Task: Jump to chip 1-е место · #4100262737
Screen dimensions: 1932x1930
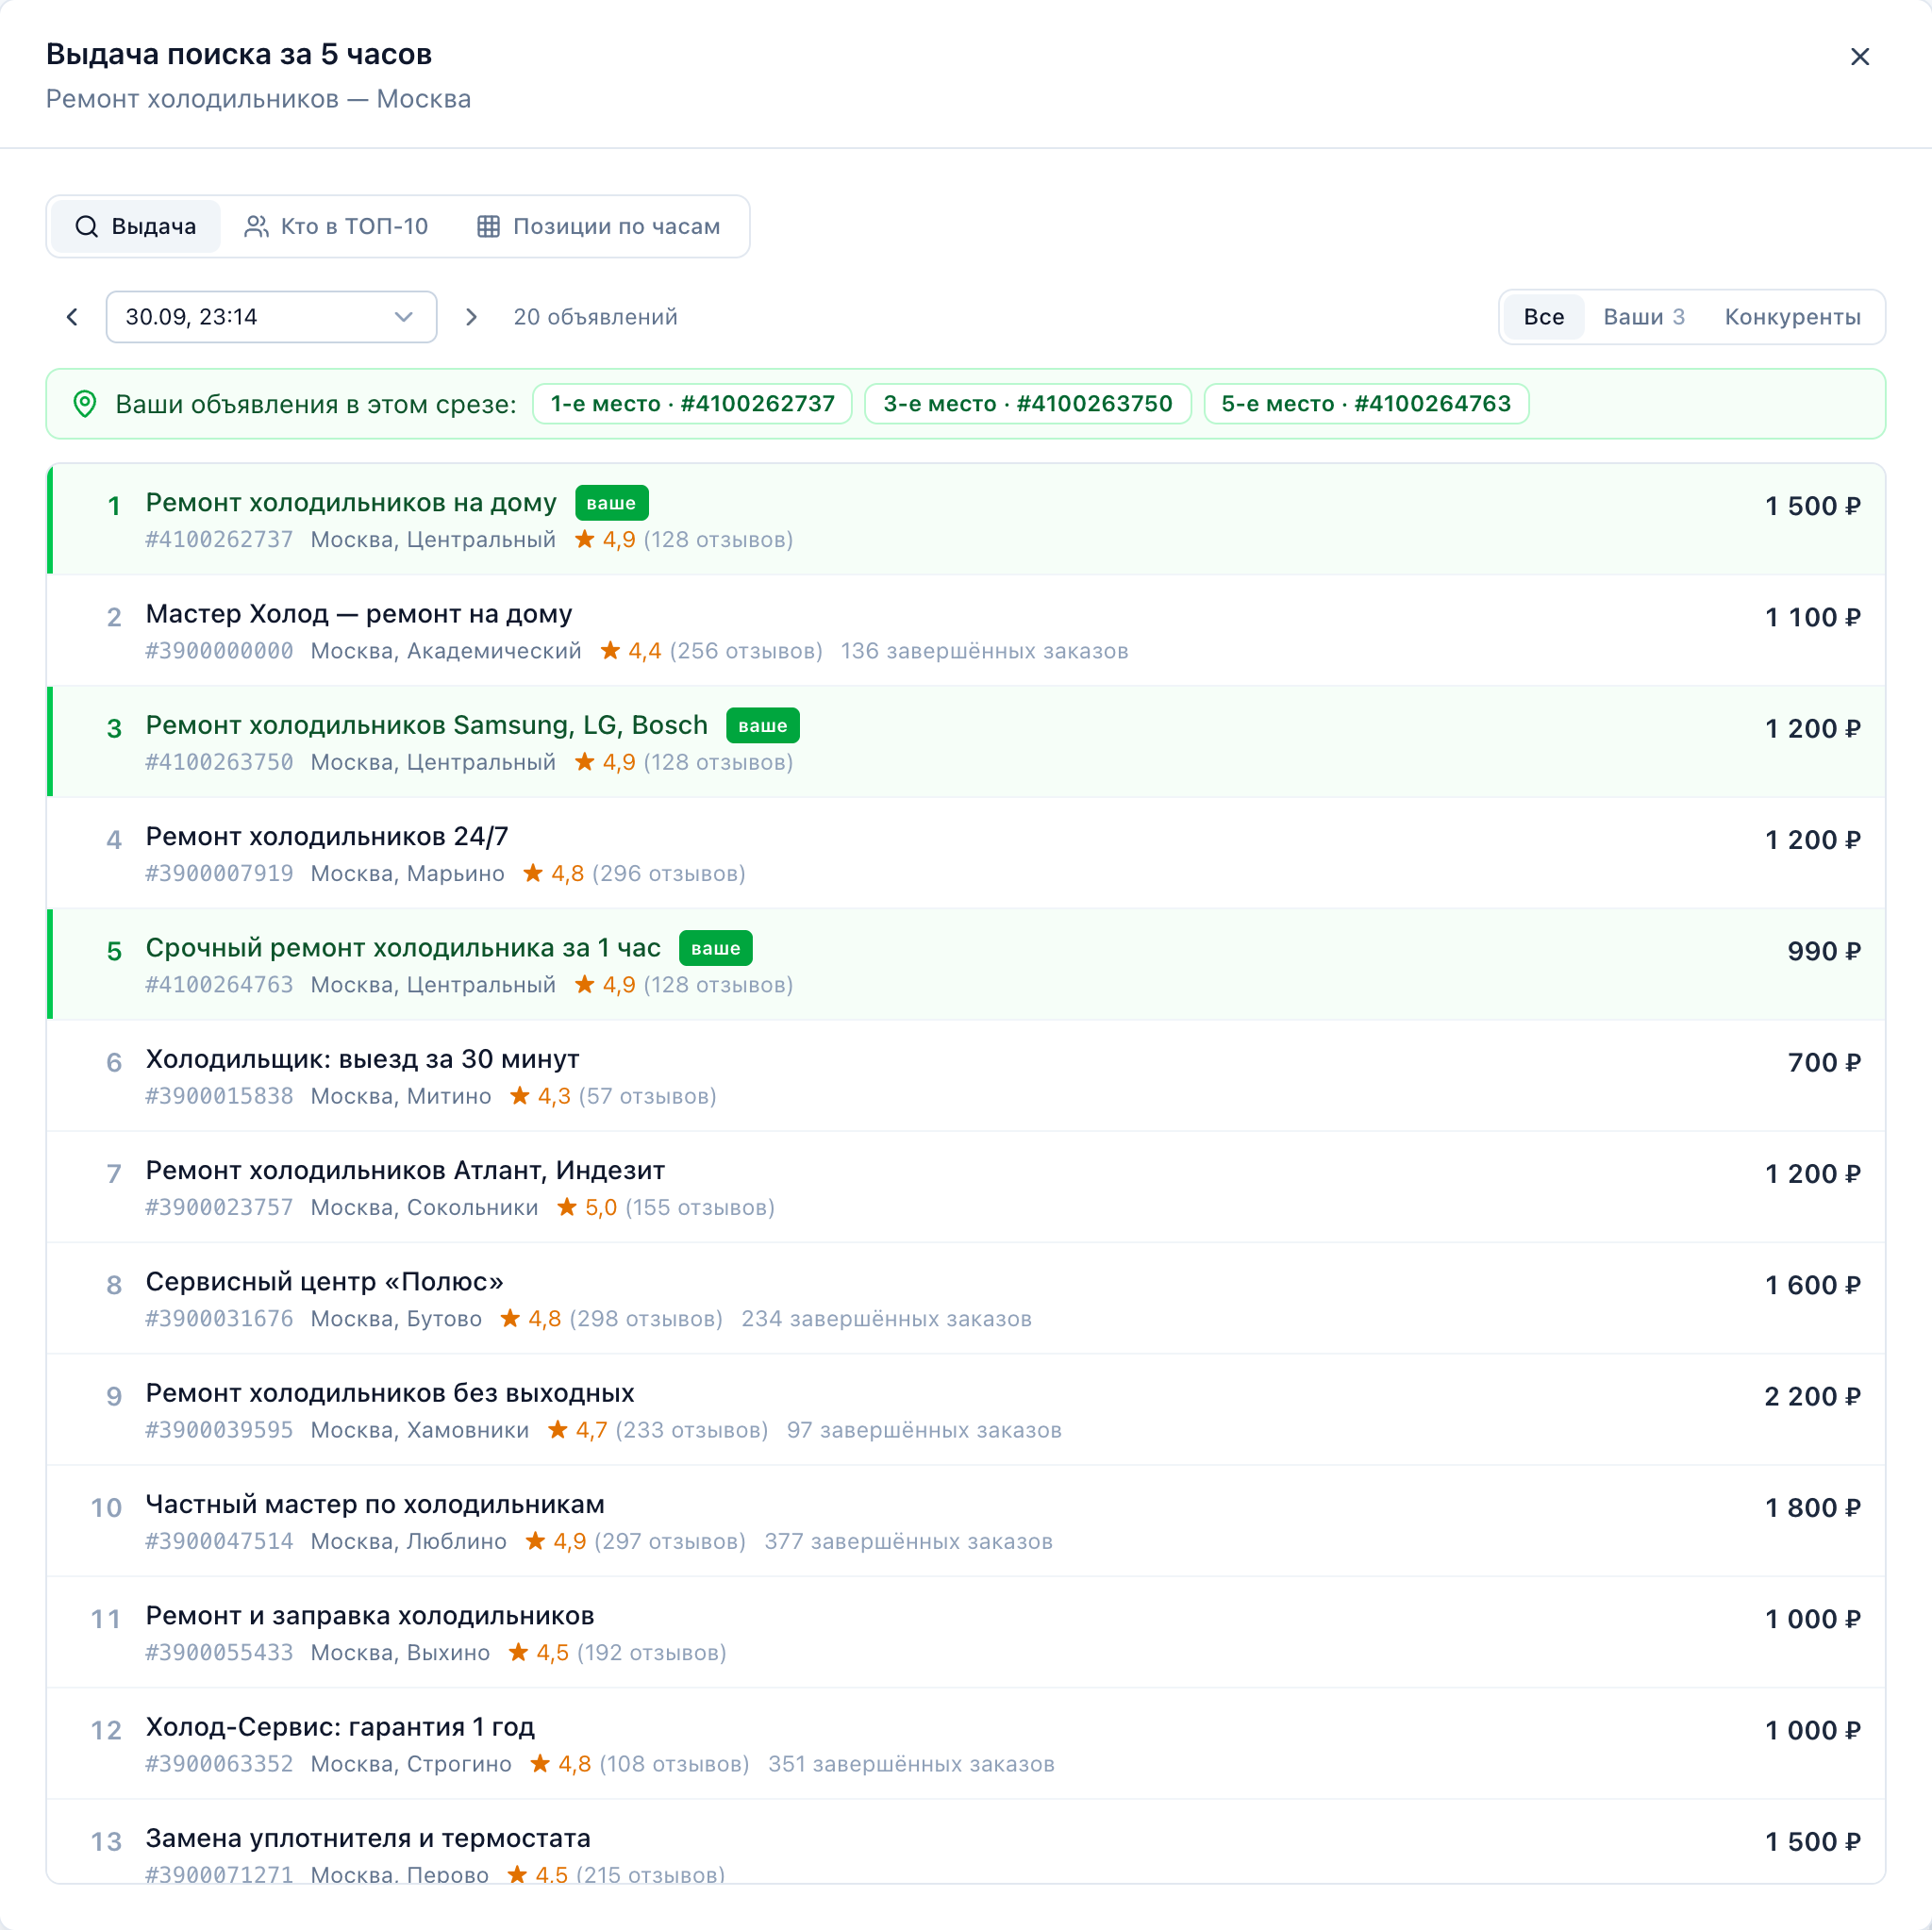Action: pos(692,404)
